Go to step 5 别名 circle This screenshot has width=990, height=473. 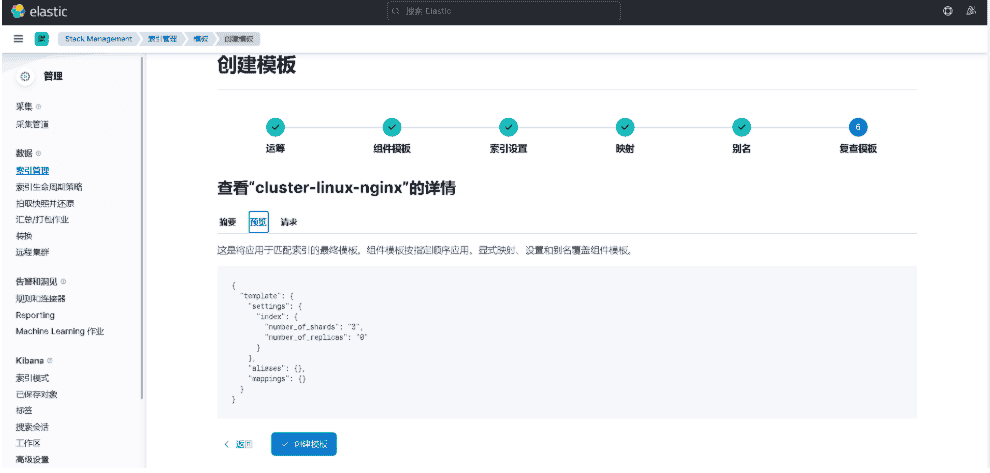[x=741, y=128]
